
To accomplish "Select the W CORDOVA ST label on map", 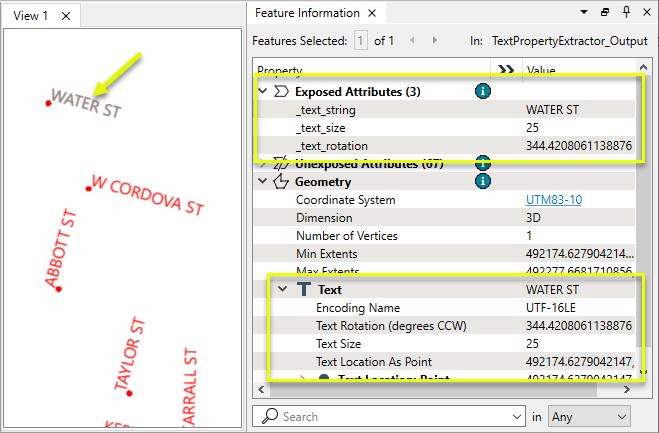I will point(147,196).
